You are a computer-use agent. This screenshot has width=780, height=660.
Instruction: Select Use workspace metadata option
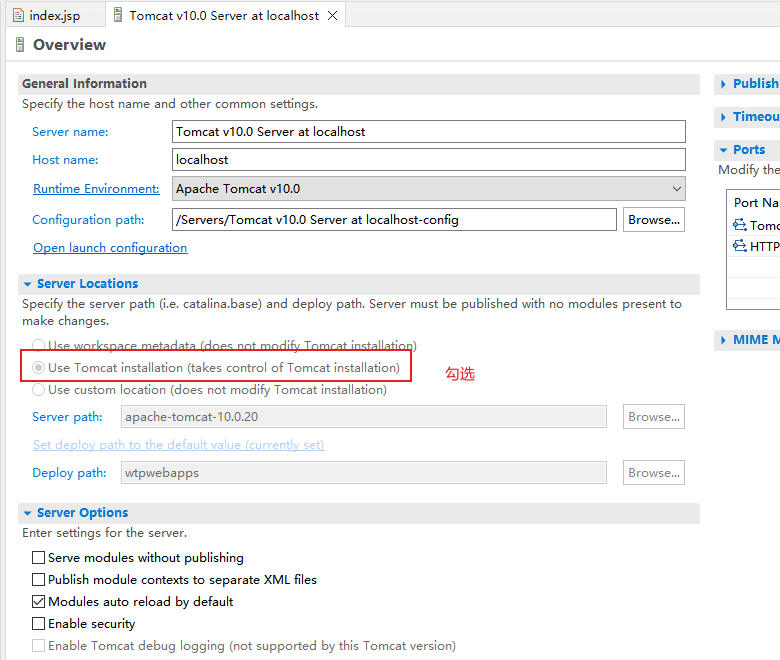coord(38,345)
